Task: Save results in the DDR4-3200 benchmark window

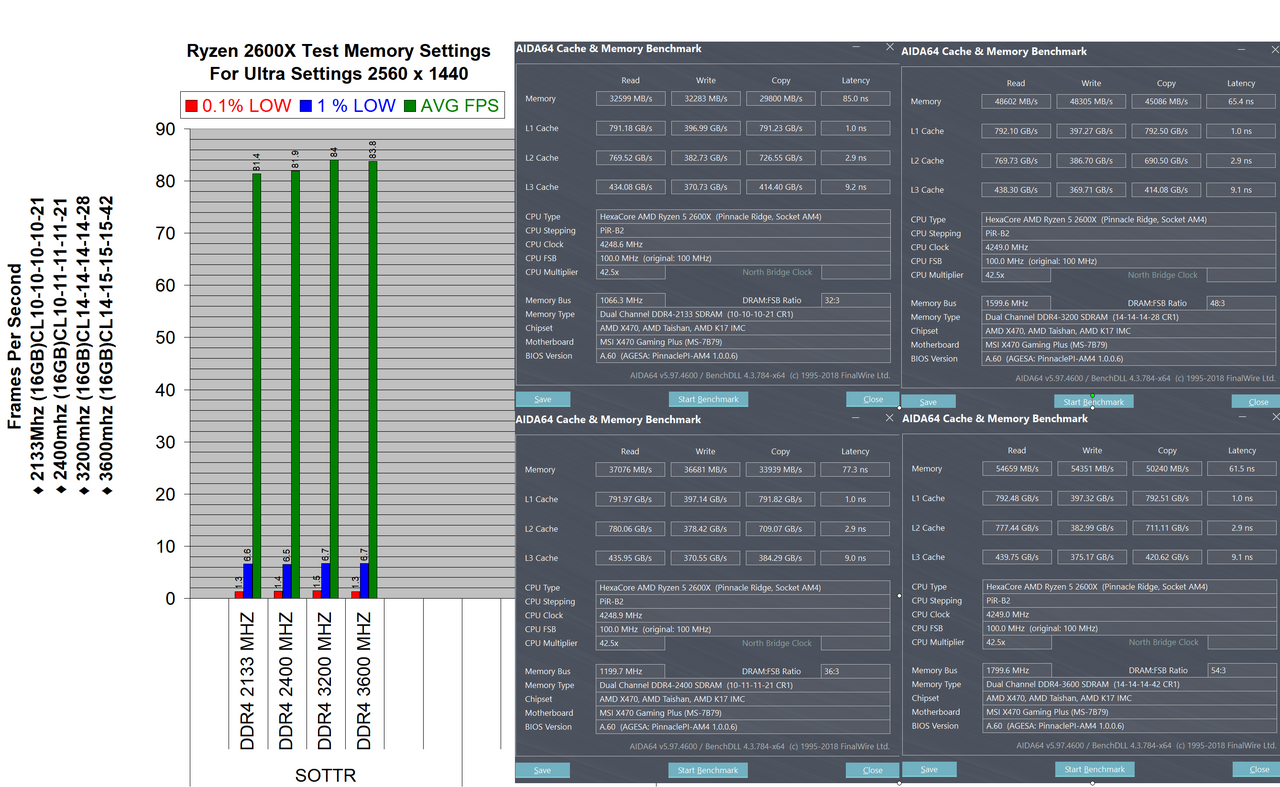Action: 928,402
